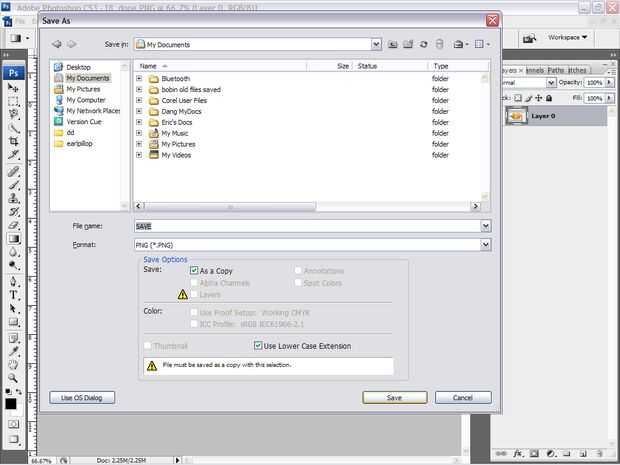Open the Save in location dropdown

pos(376,44)
